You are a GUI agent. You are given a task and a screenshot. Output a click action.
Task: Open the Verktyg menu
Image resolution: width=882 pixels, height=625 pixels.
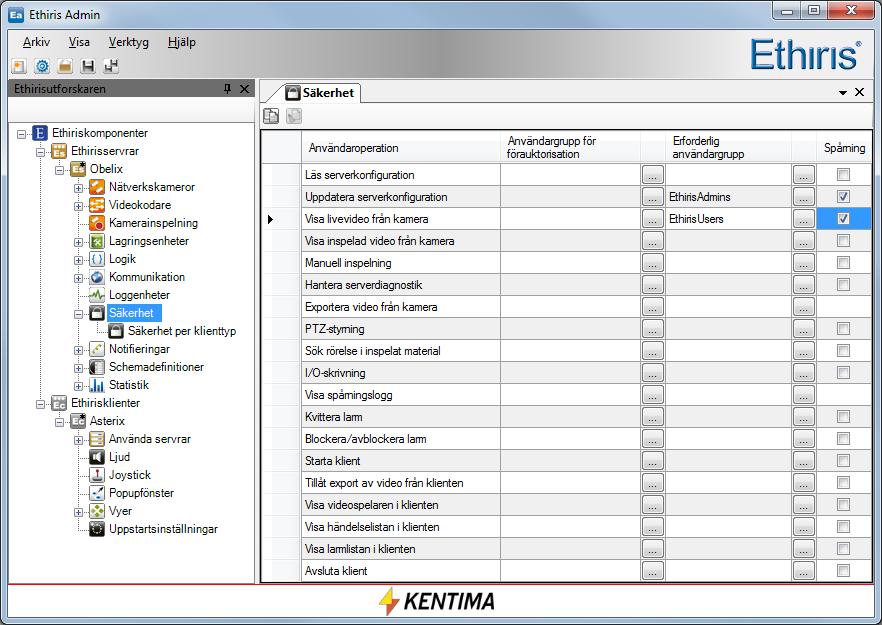click(128, 42)
